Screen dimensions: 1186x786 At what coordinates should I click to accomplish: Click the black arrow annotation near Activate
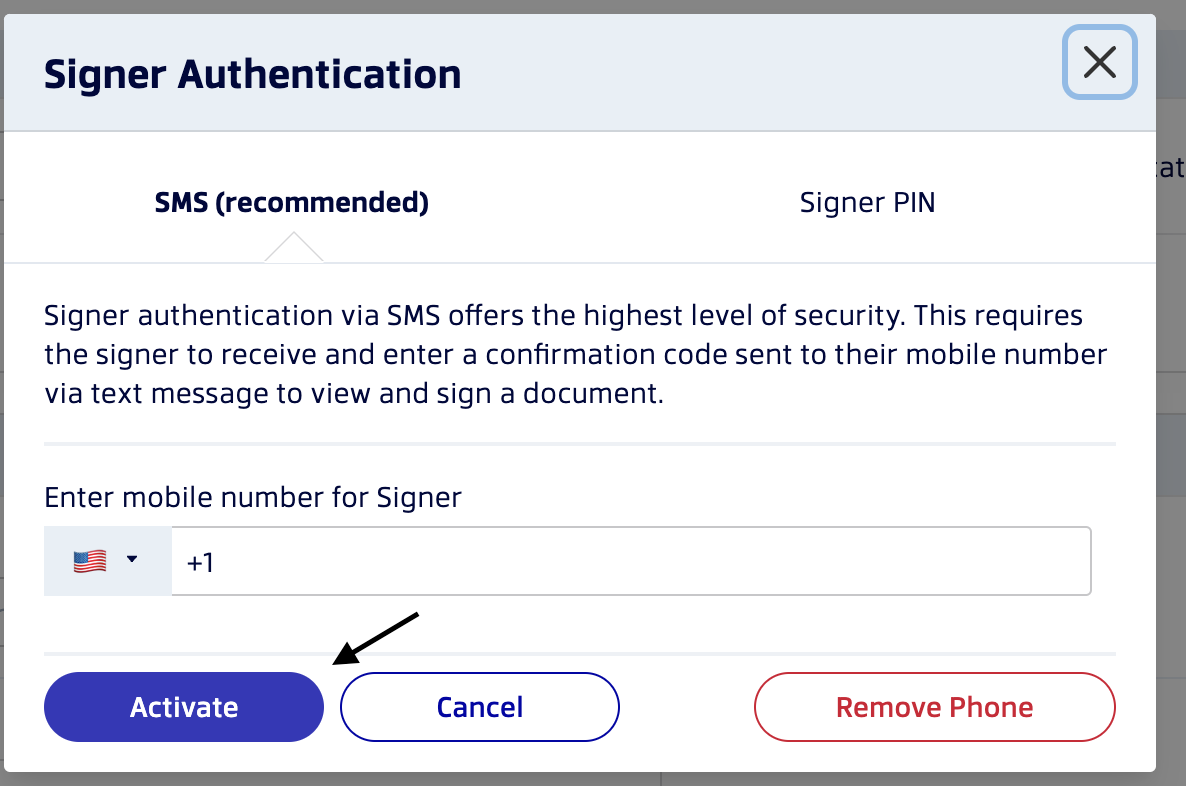pyautogui.click(x=376, y=638)
